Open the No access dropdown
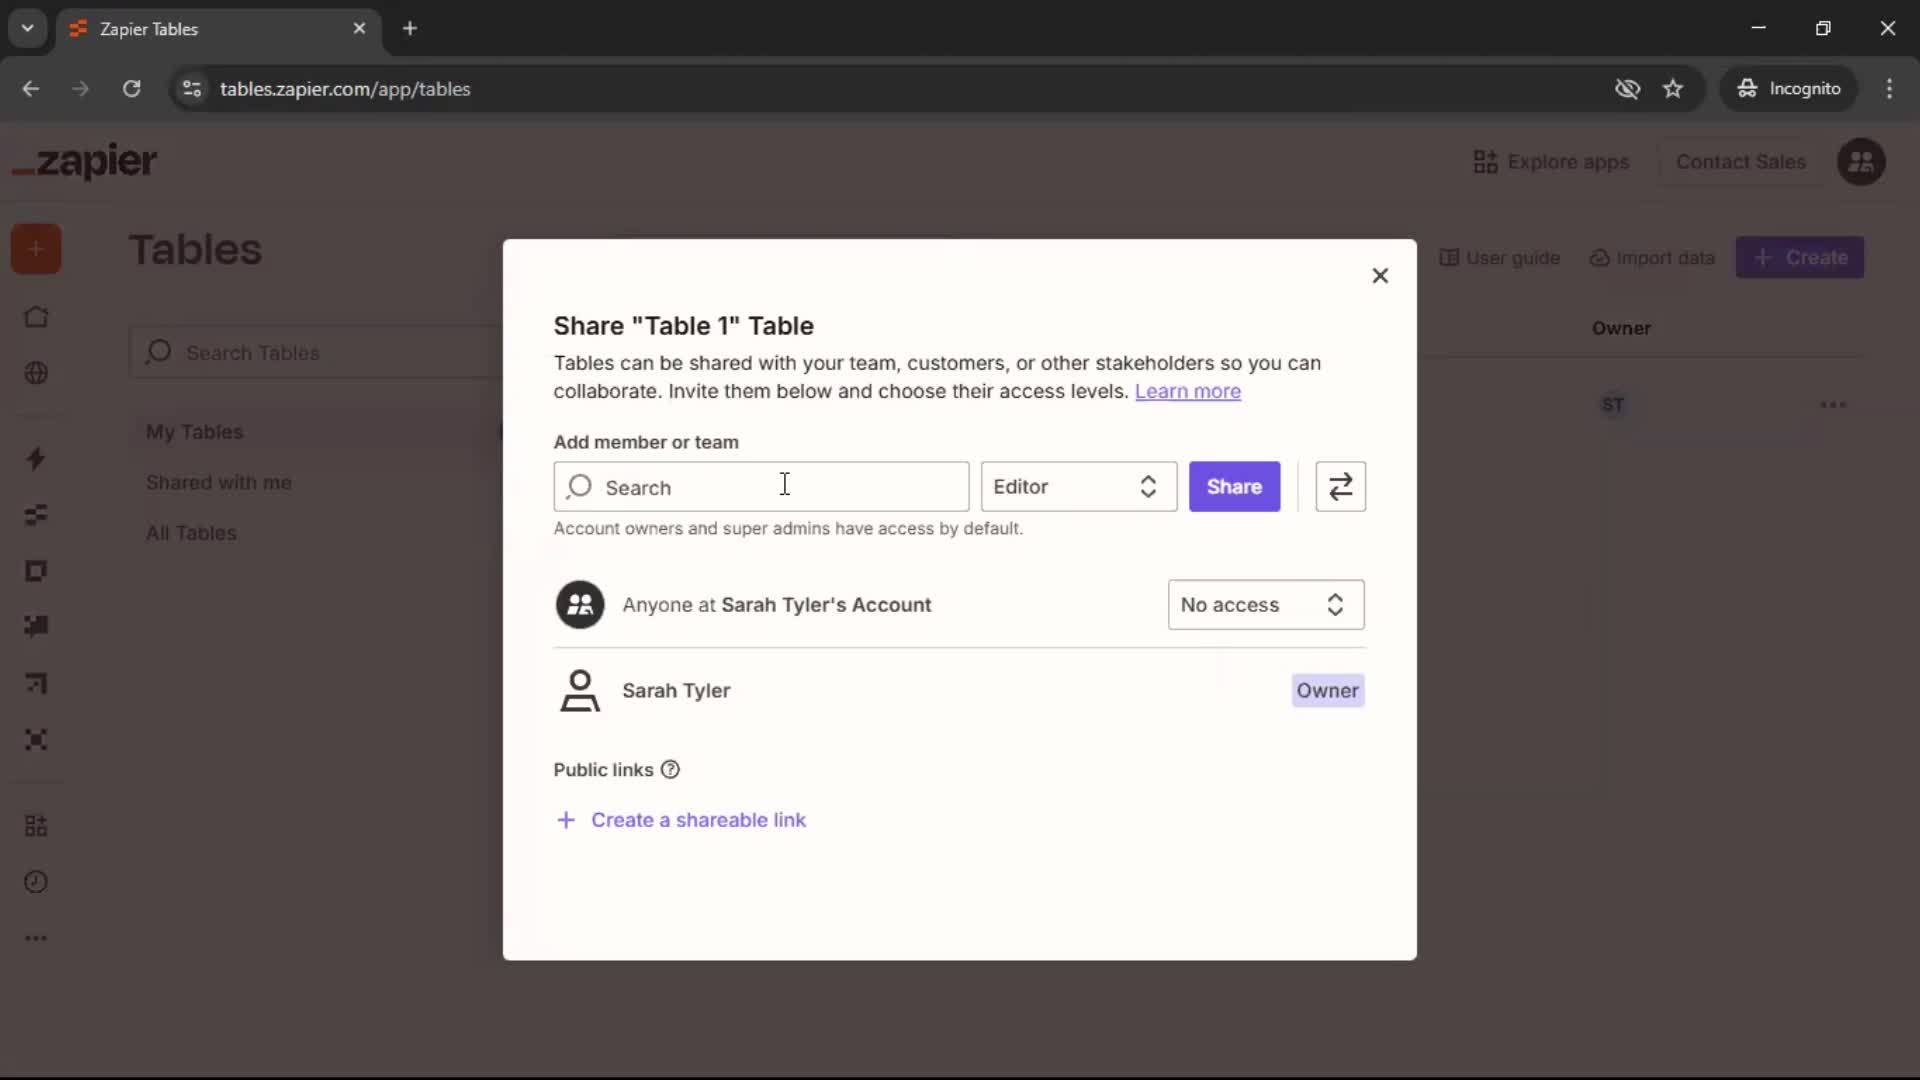This screenshot has width=1920, height=1080. 1266,605
